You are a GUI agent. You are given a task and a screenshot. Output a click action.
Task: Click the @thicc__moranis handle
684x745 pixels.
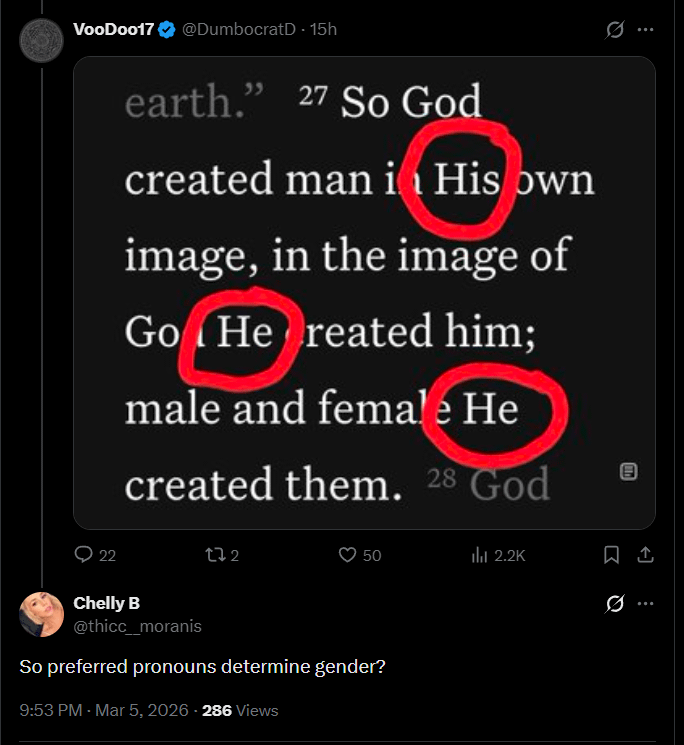click(137, 626)
